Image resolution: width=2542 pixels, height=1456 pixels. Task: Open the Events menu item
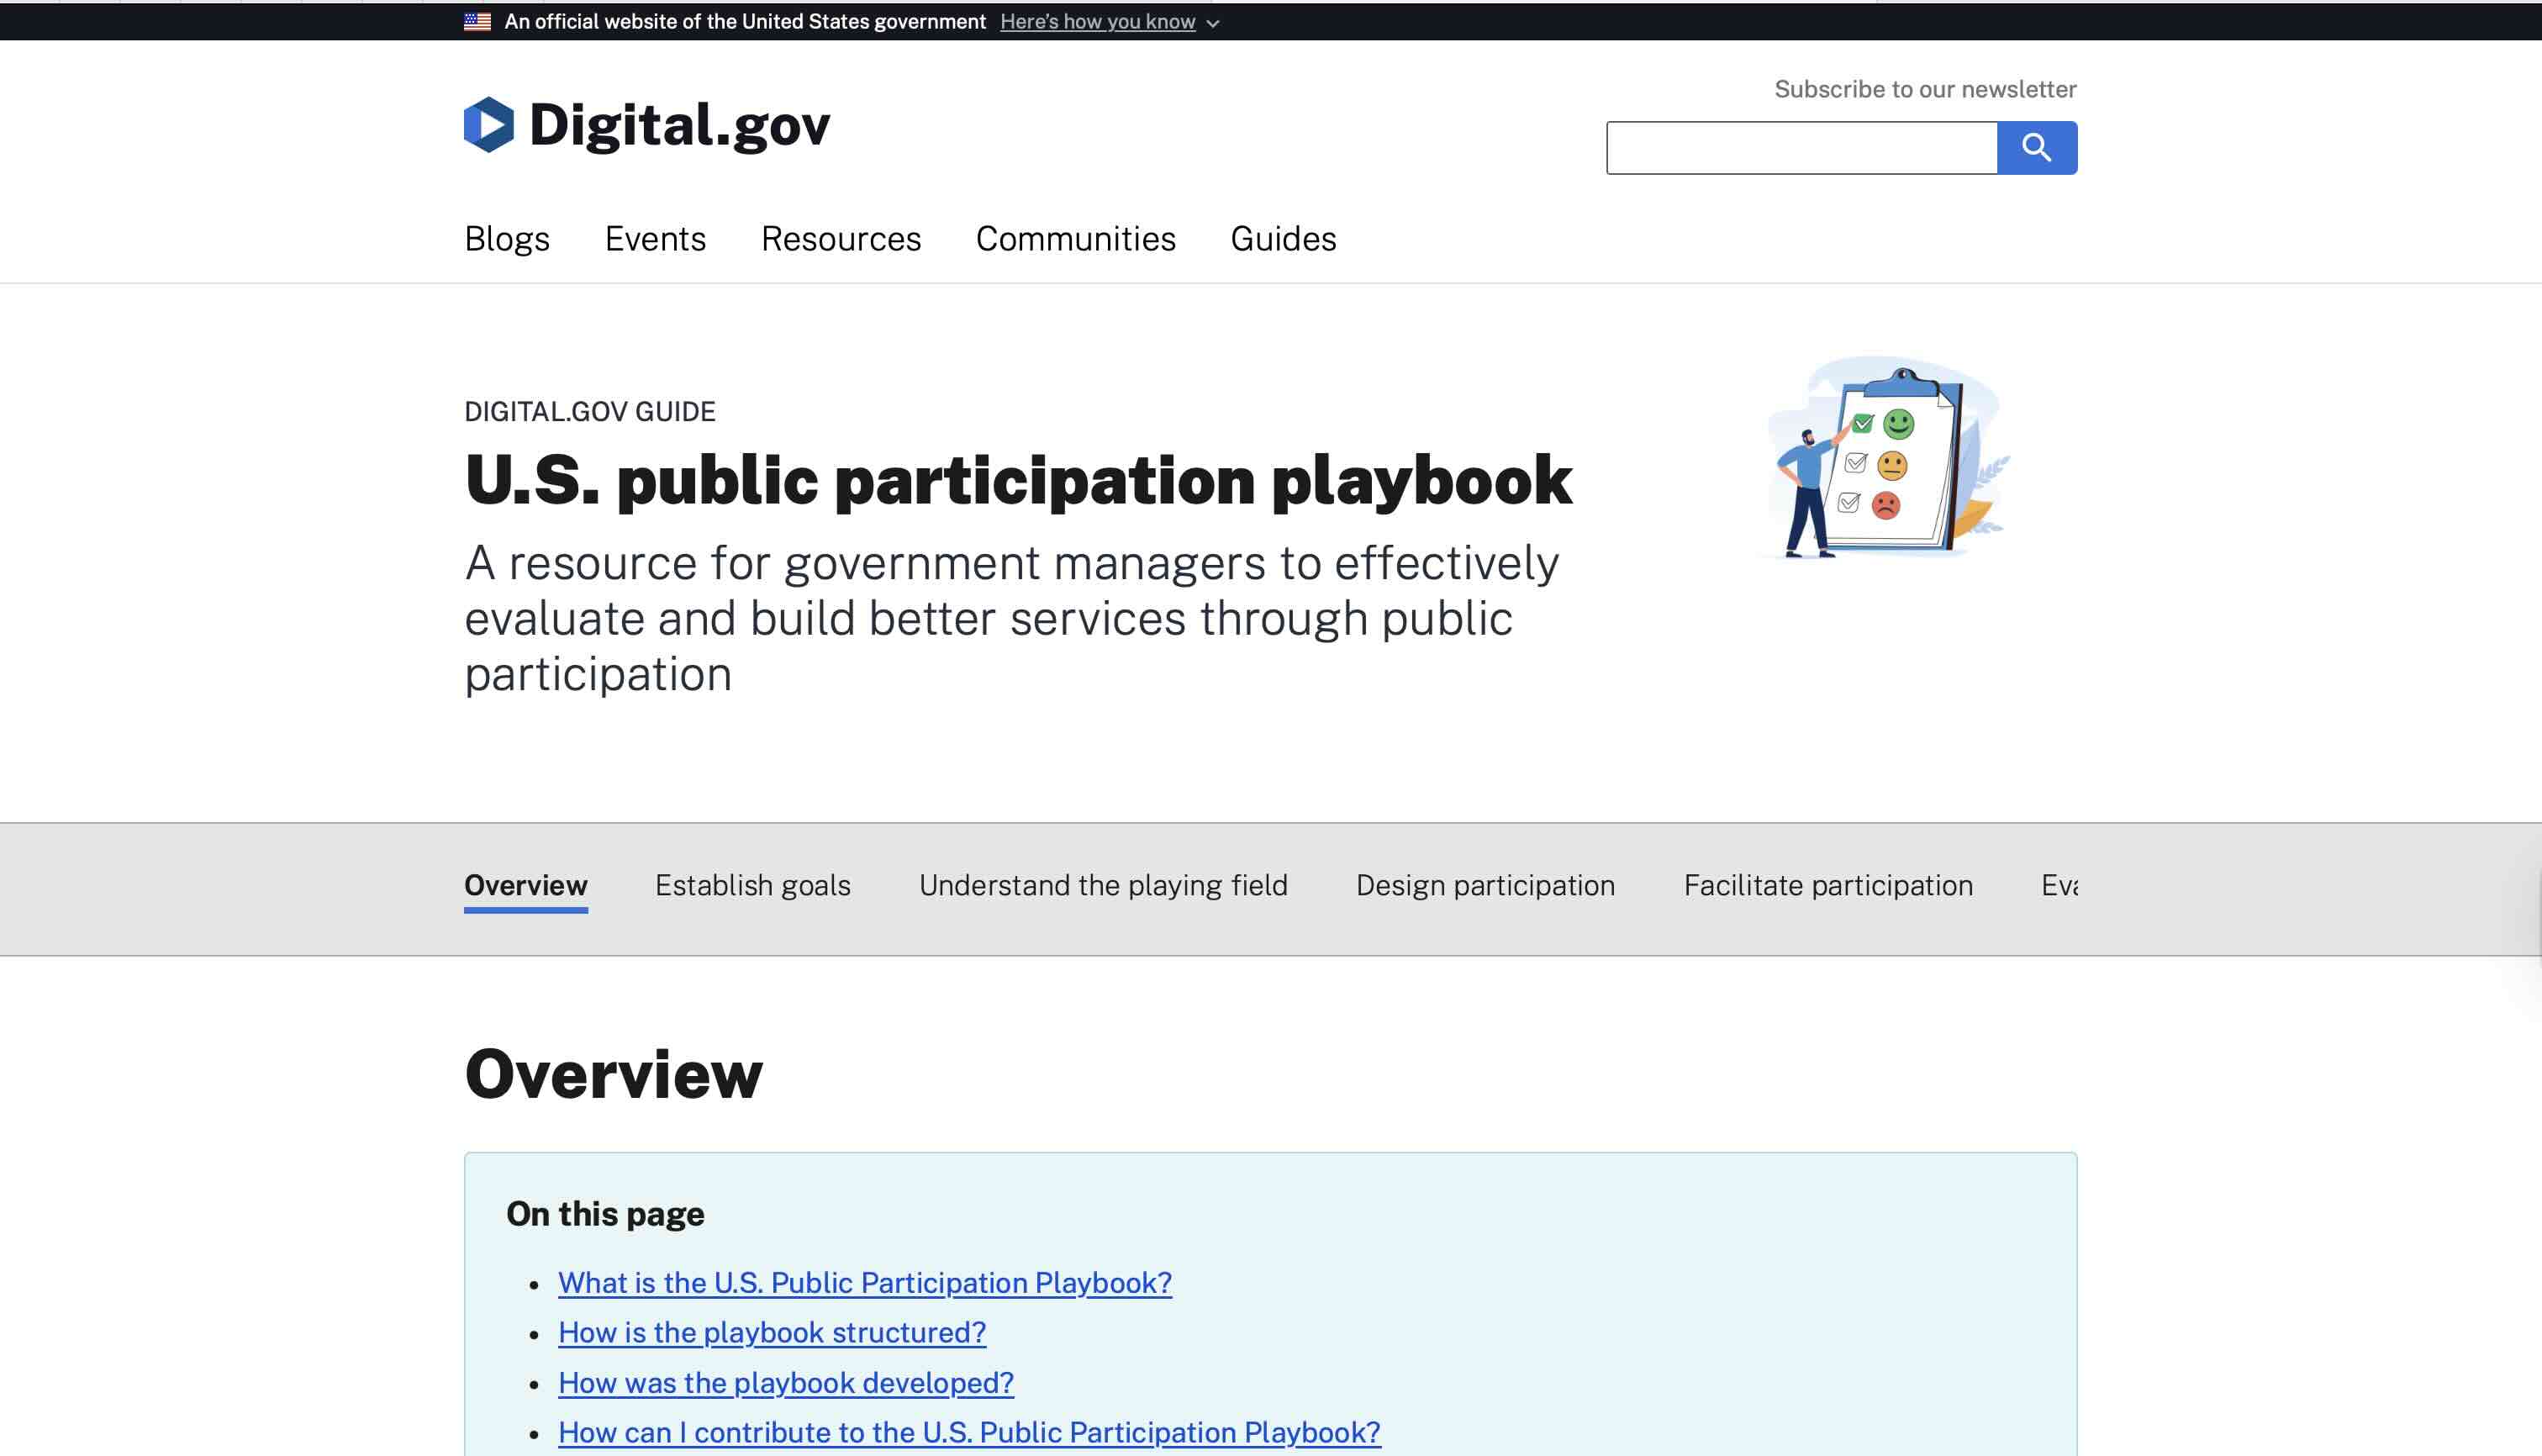click(x=655, y=239)
